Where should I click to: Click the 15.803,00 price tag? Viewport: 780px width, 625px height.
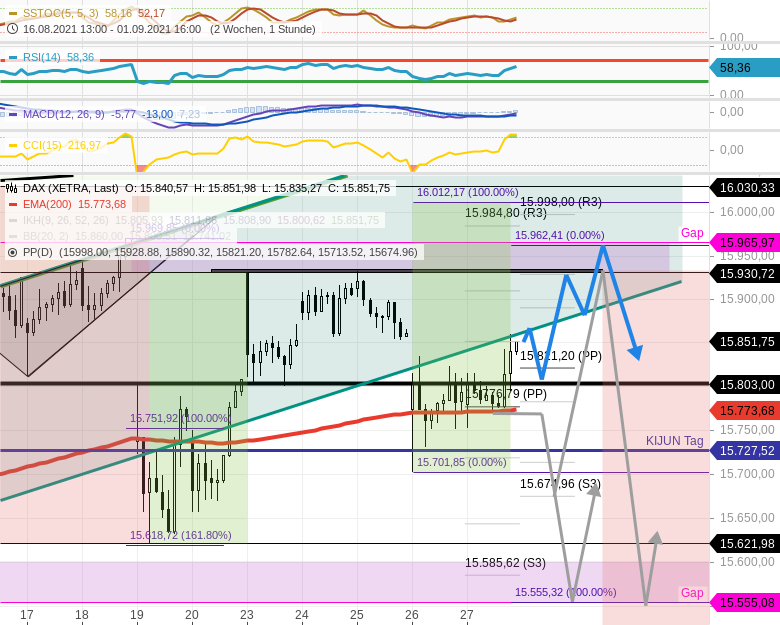pyautogui.click(x=745, y=385)
